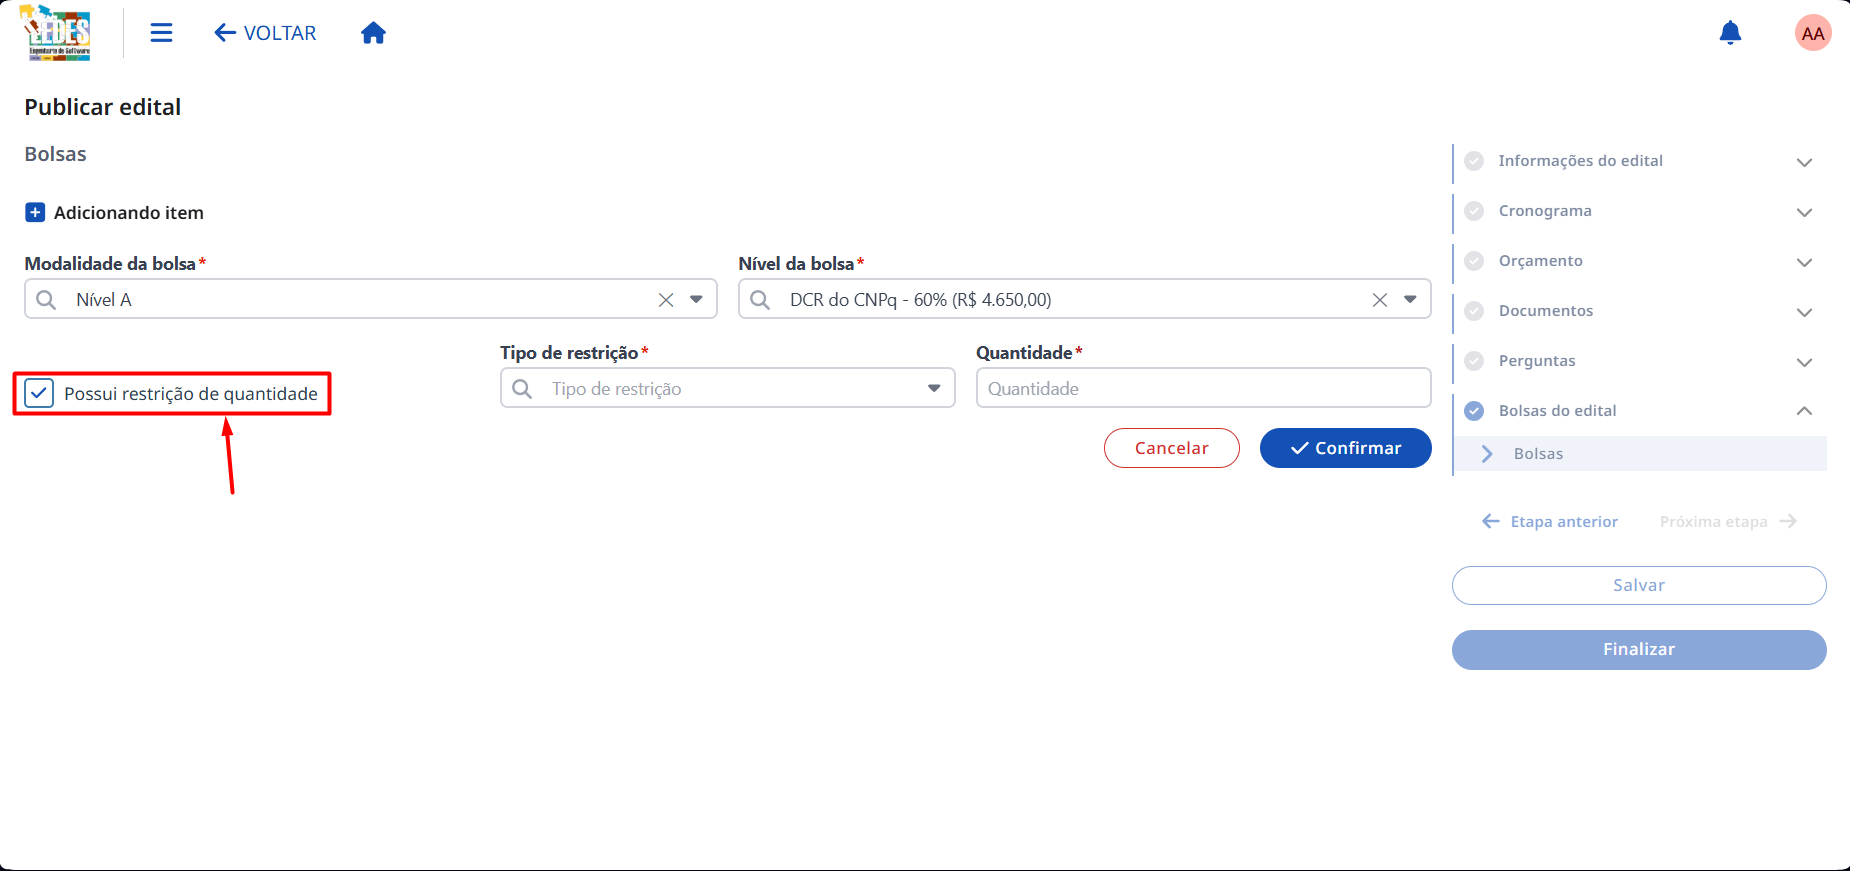Click the check circle beside Bolsas do edital
Image resolution: width=1850 pixels, height=871 pixels.
pyautogui.click(x=1474, y=411)
